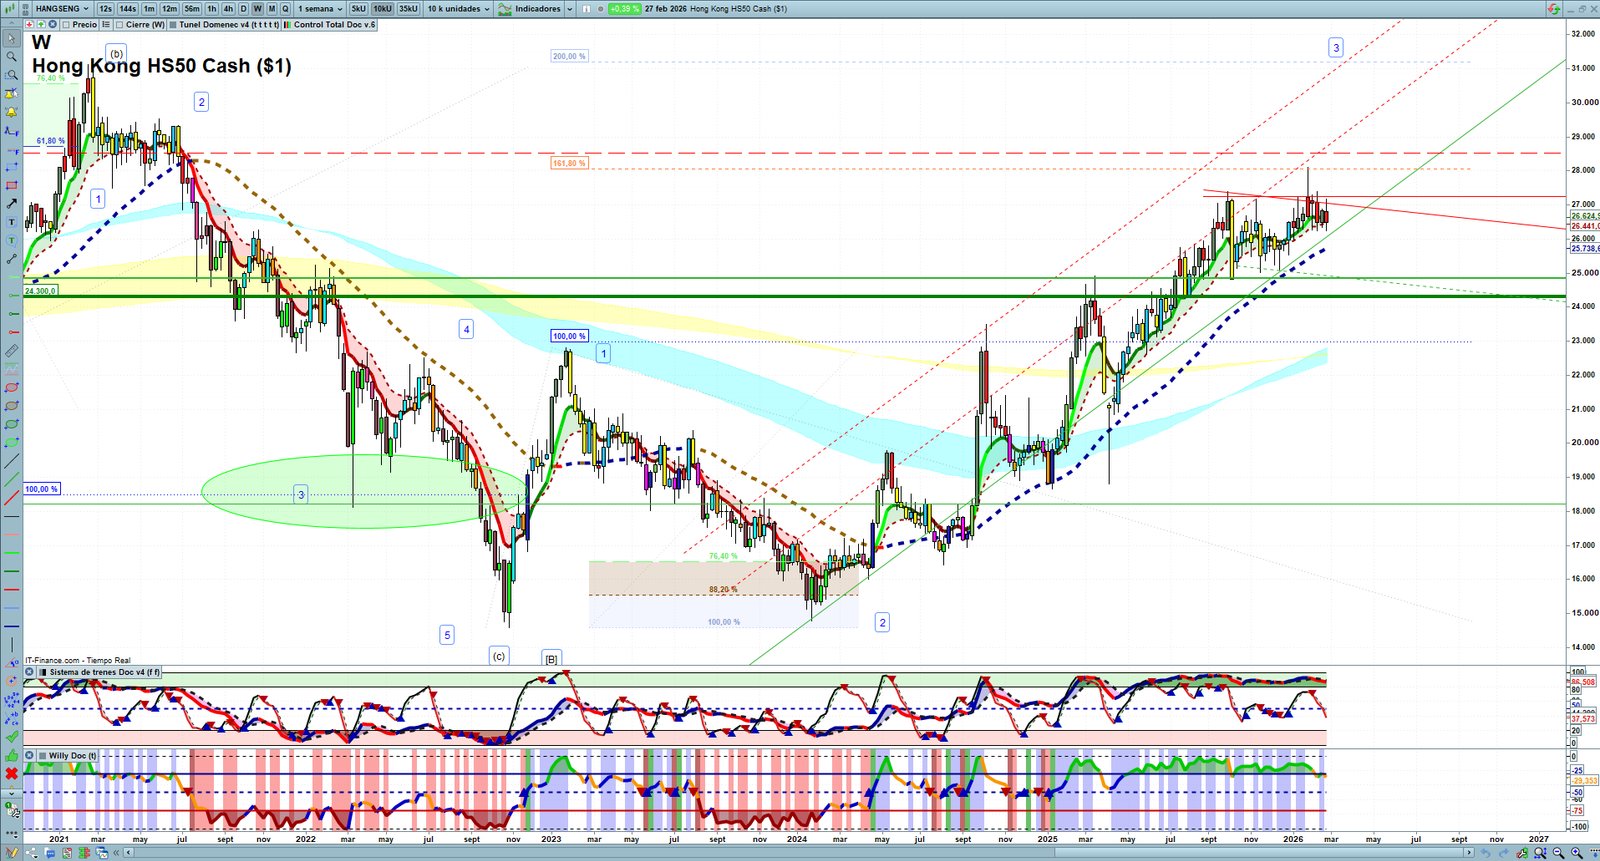Click the red plus add-panel icon
The height and width of the screenshot is (861, 1600).
click(x=28, y=24)
